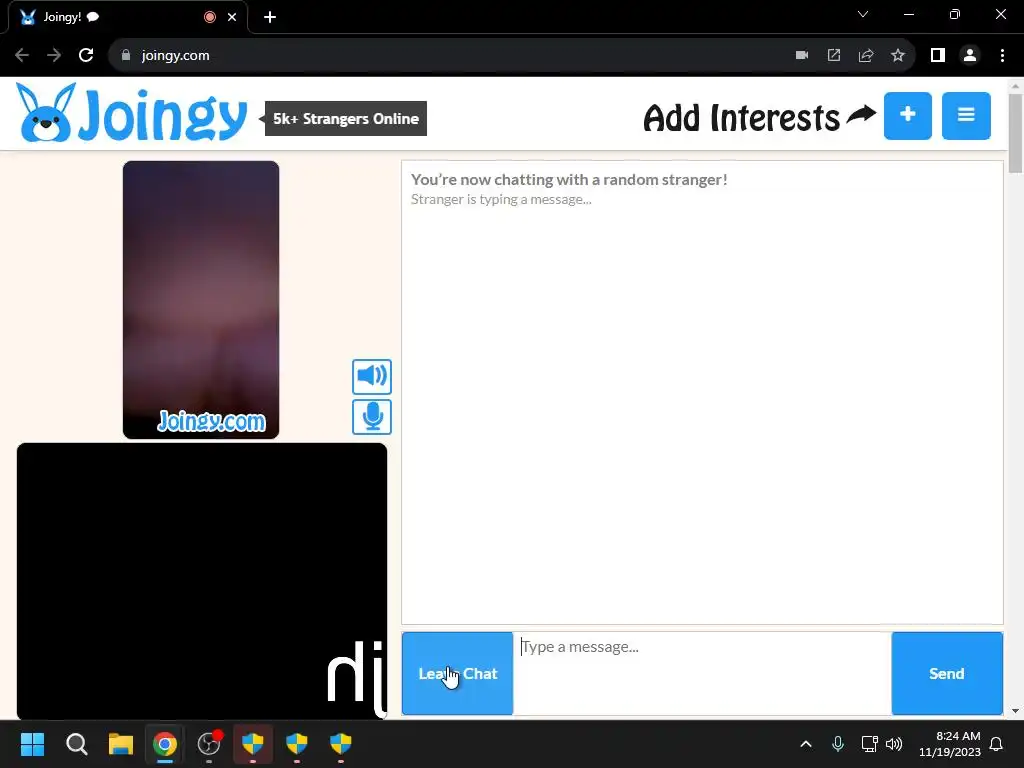
Task: Open the volume control in tray
Action: 894,744
